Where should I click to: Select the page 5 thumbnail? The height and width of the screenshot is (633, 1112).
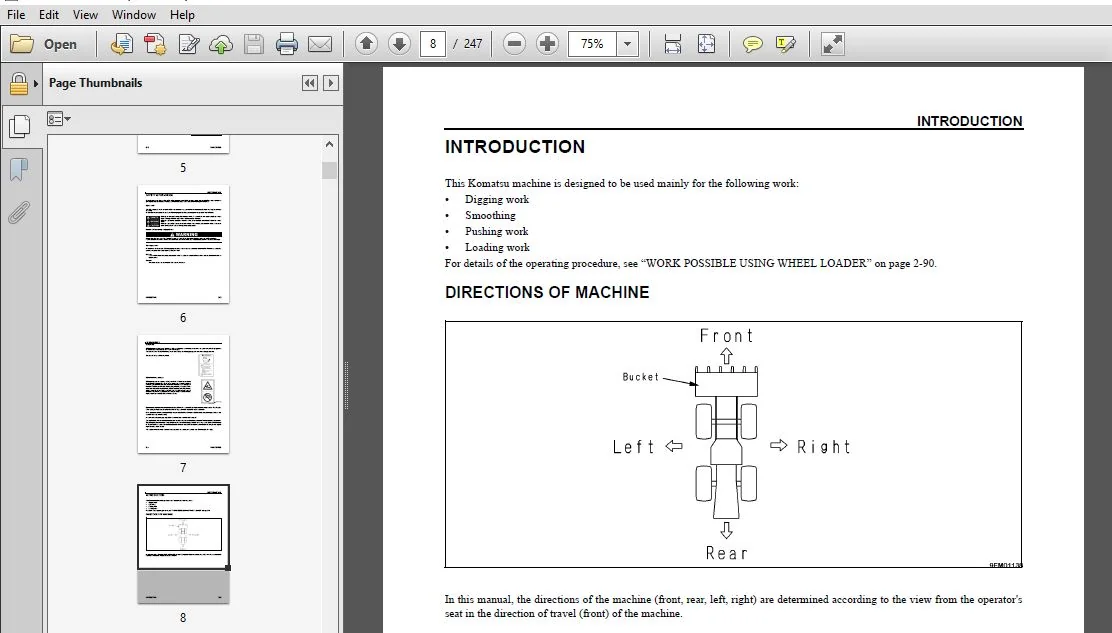pos(183,143)
